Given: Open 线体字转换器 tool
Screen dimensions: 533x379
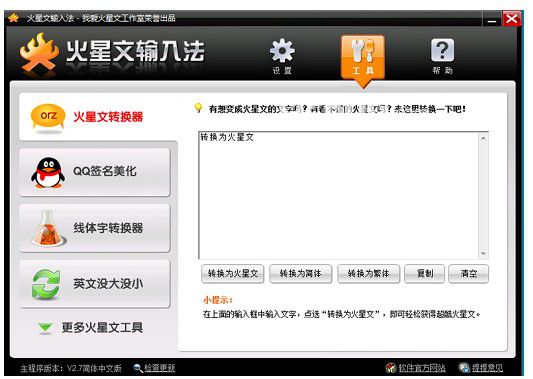Looking at the screenshot, I should click(x=95, y=228).
